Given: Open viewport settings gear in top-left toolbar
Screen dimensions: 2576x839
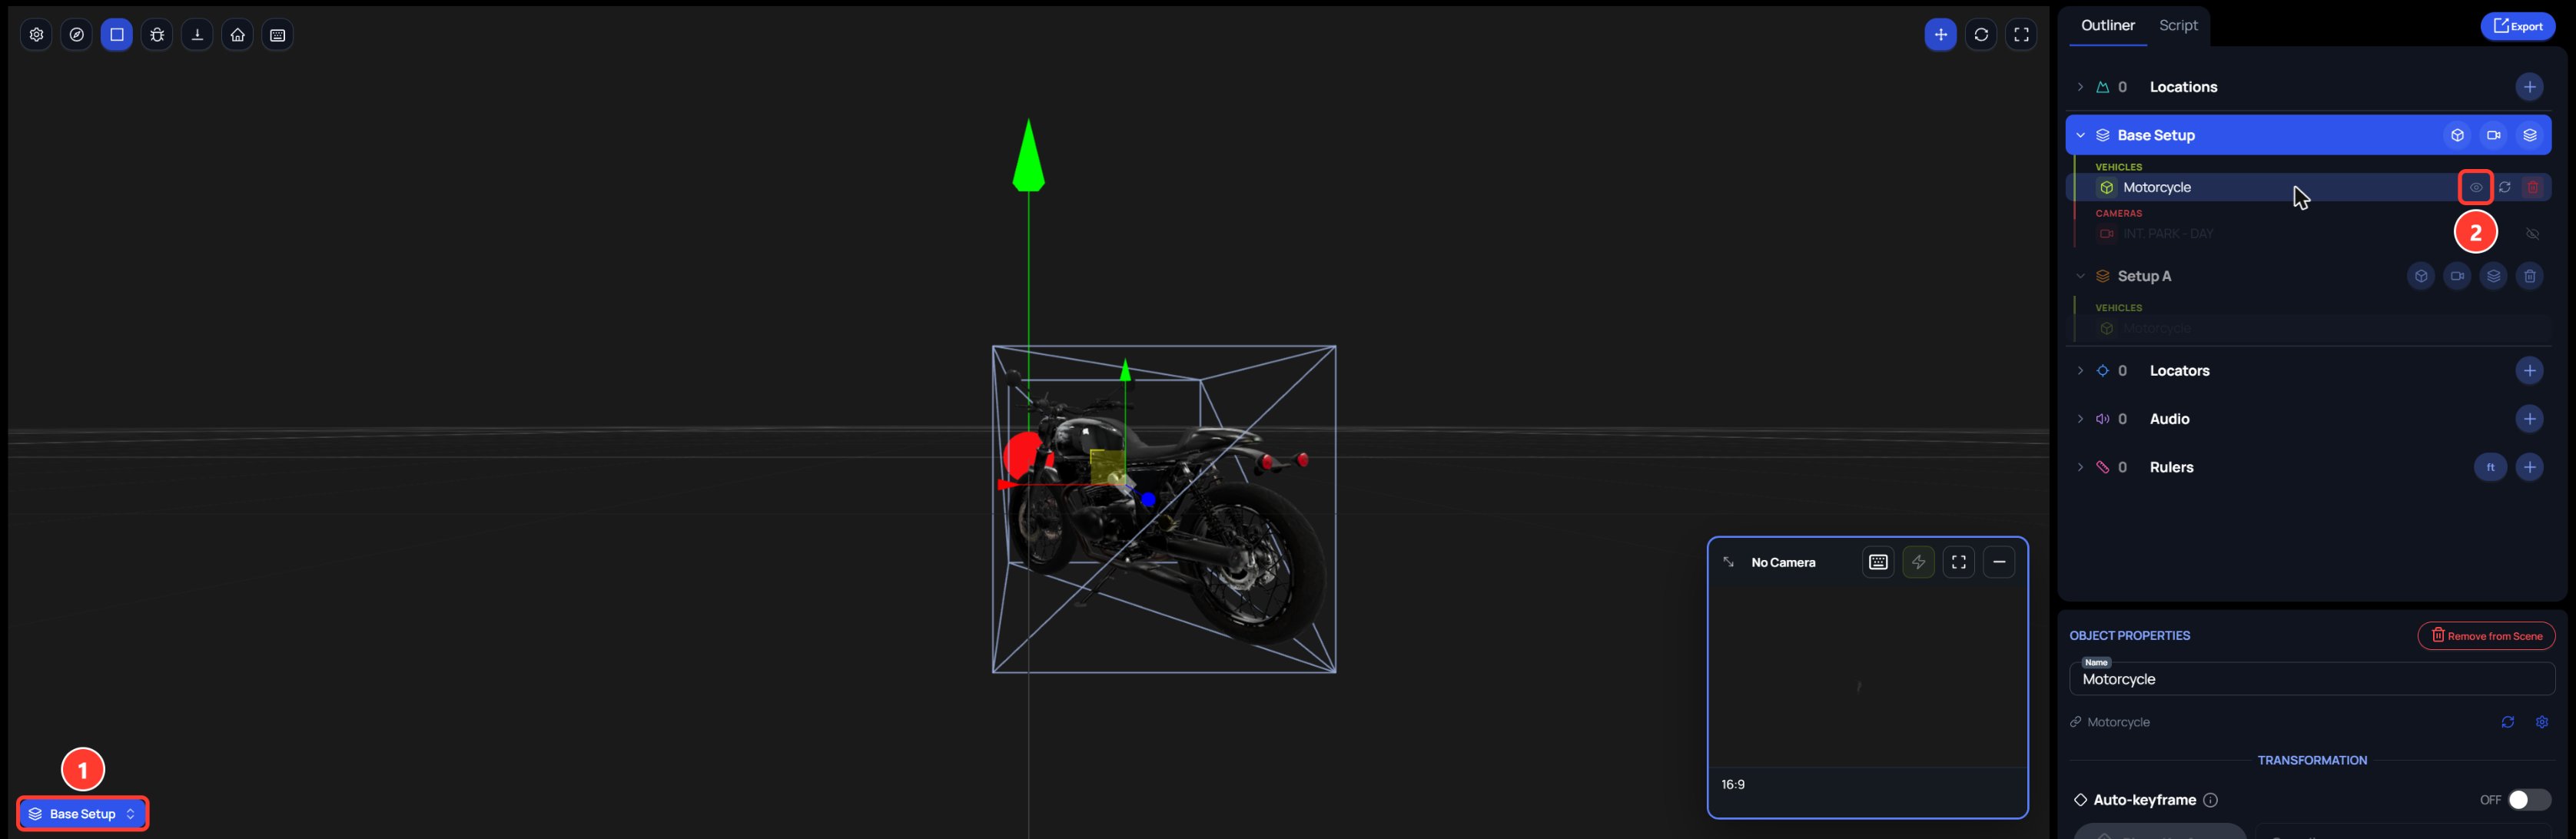Looking at the screenshot, I should click(x=36, y=35).
